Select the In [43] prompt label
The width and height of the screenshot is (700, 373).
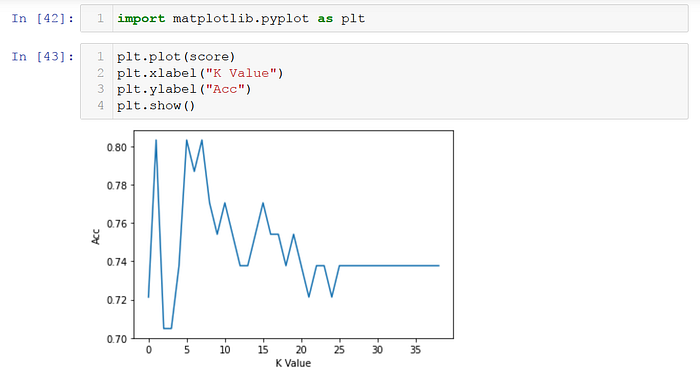coord(42,57)
